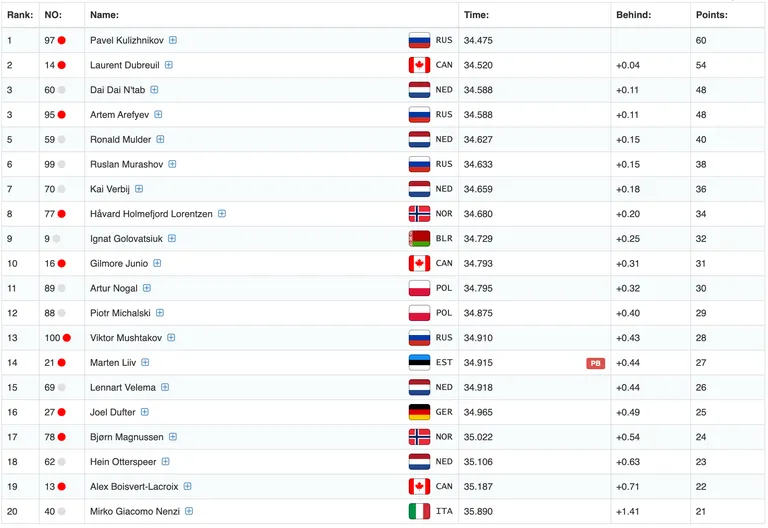This screenshot has width=768, height=528.
Task: Click the red dot next to number 97
Action: coord(62,40)
